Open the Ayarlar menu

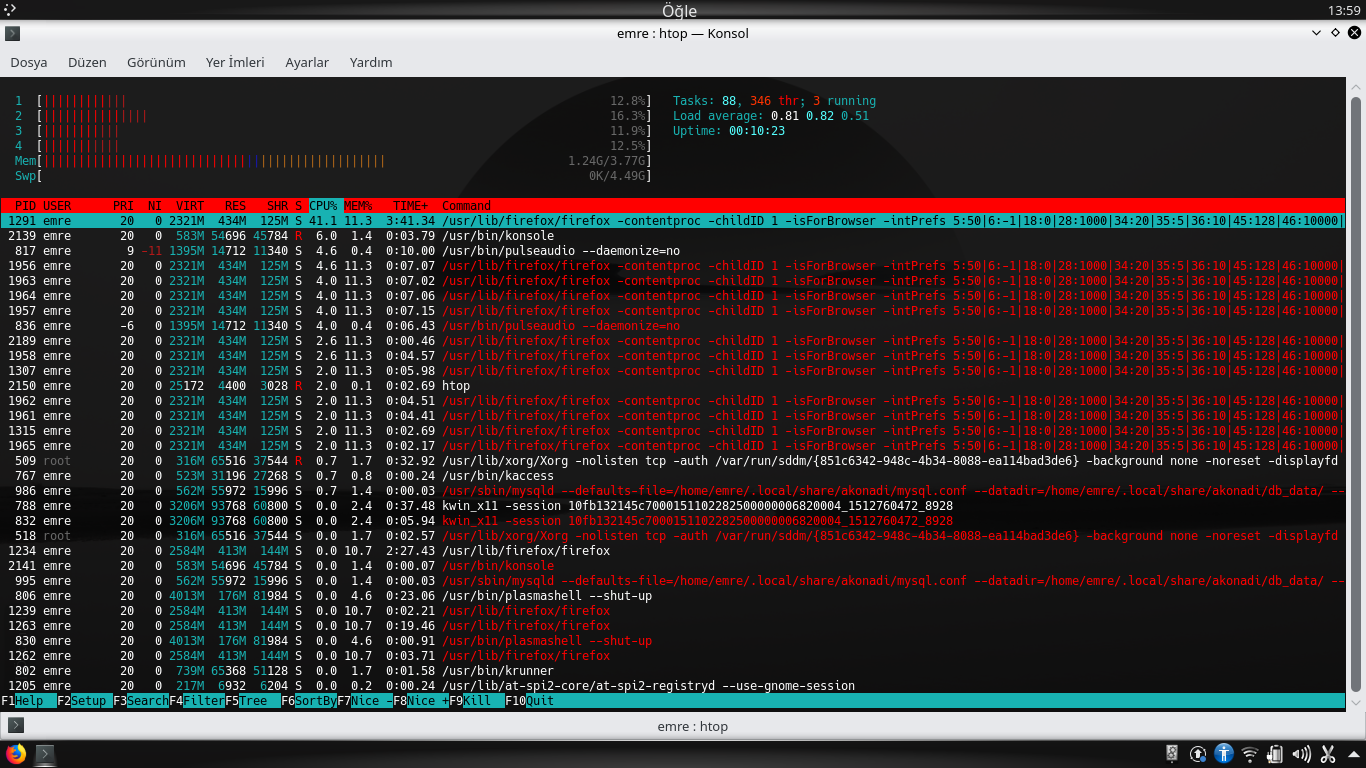point(307,62)
